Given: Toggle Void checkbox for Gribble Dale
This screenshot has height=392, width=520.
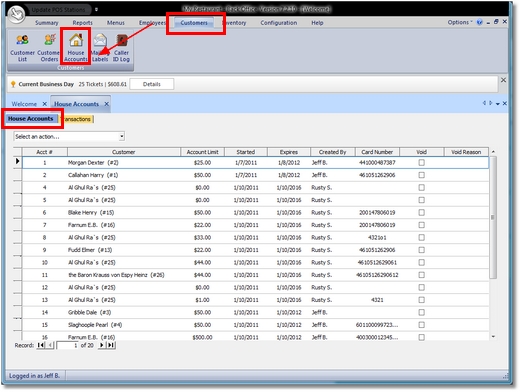Looking at the screenshot, I should coord(421,312).
